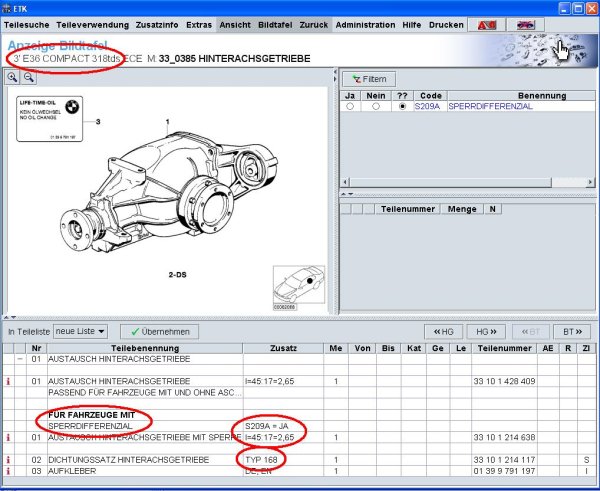Click info icon for Aufkleber row
The image size is (600, 491).
point(8,470)
